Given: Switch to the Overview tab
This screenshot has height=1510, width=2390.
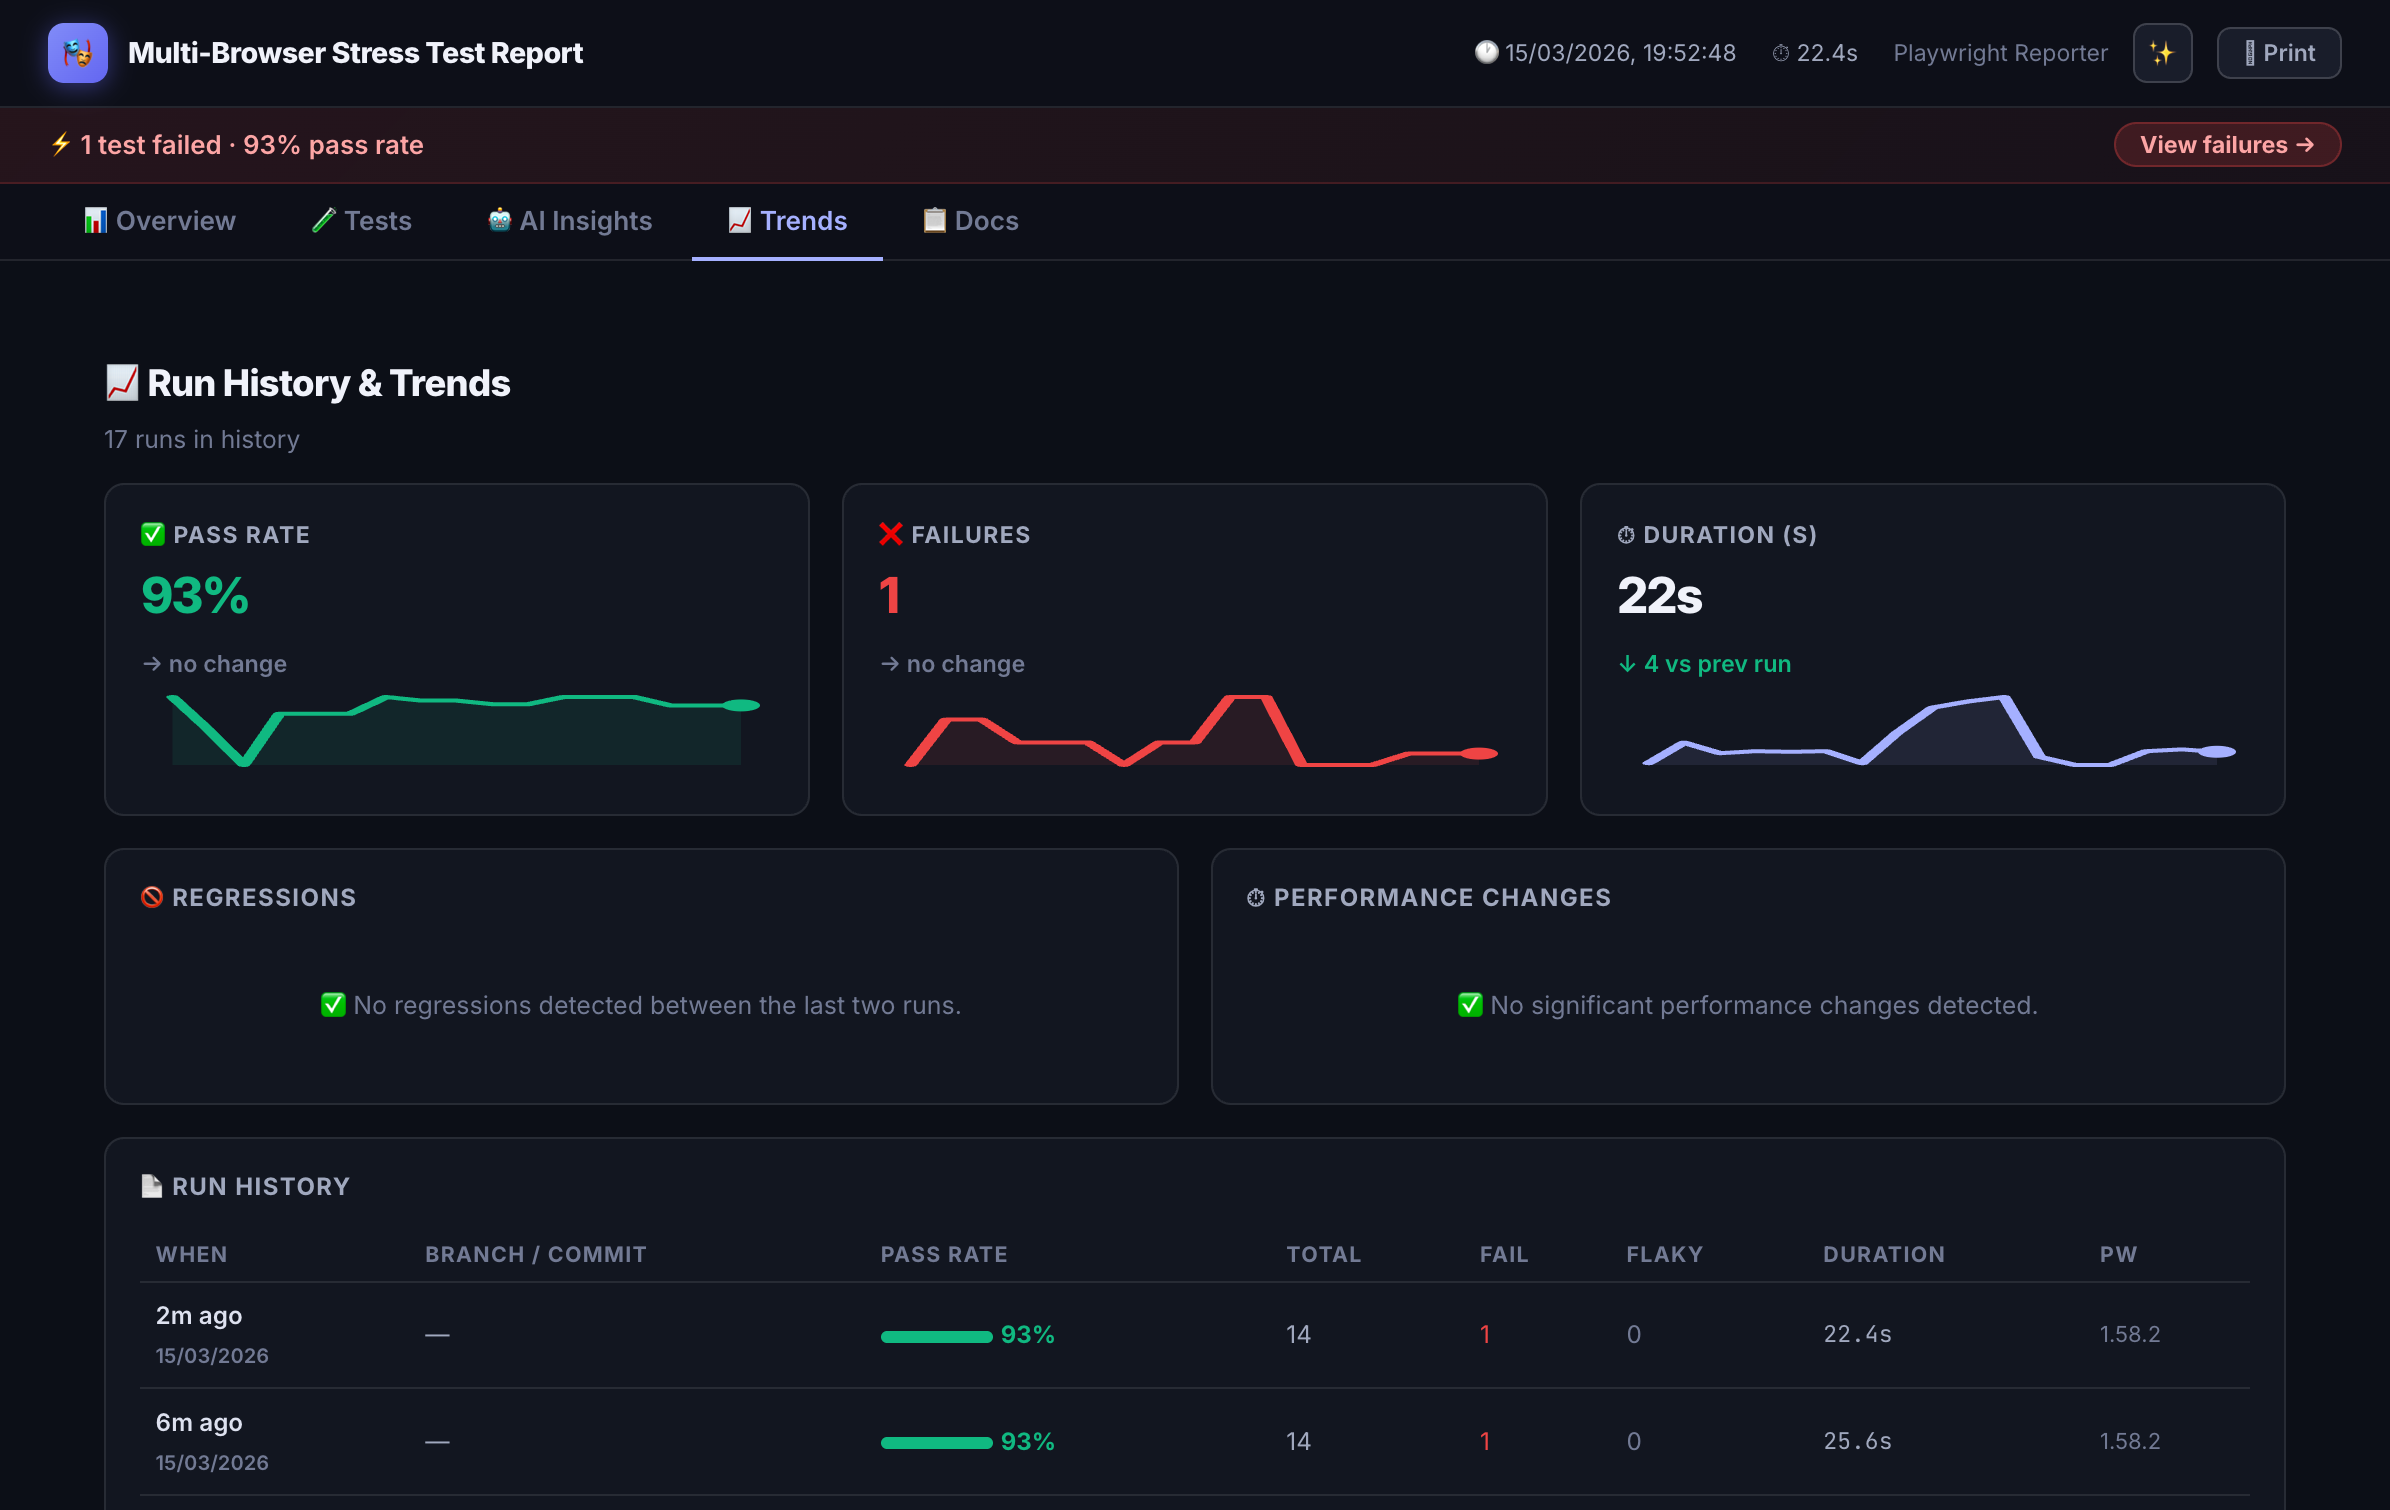Looking at the screenshot, I should (x=160, y=221).
